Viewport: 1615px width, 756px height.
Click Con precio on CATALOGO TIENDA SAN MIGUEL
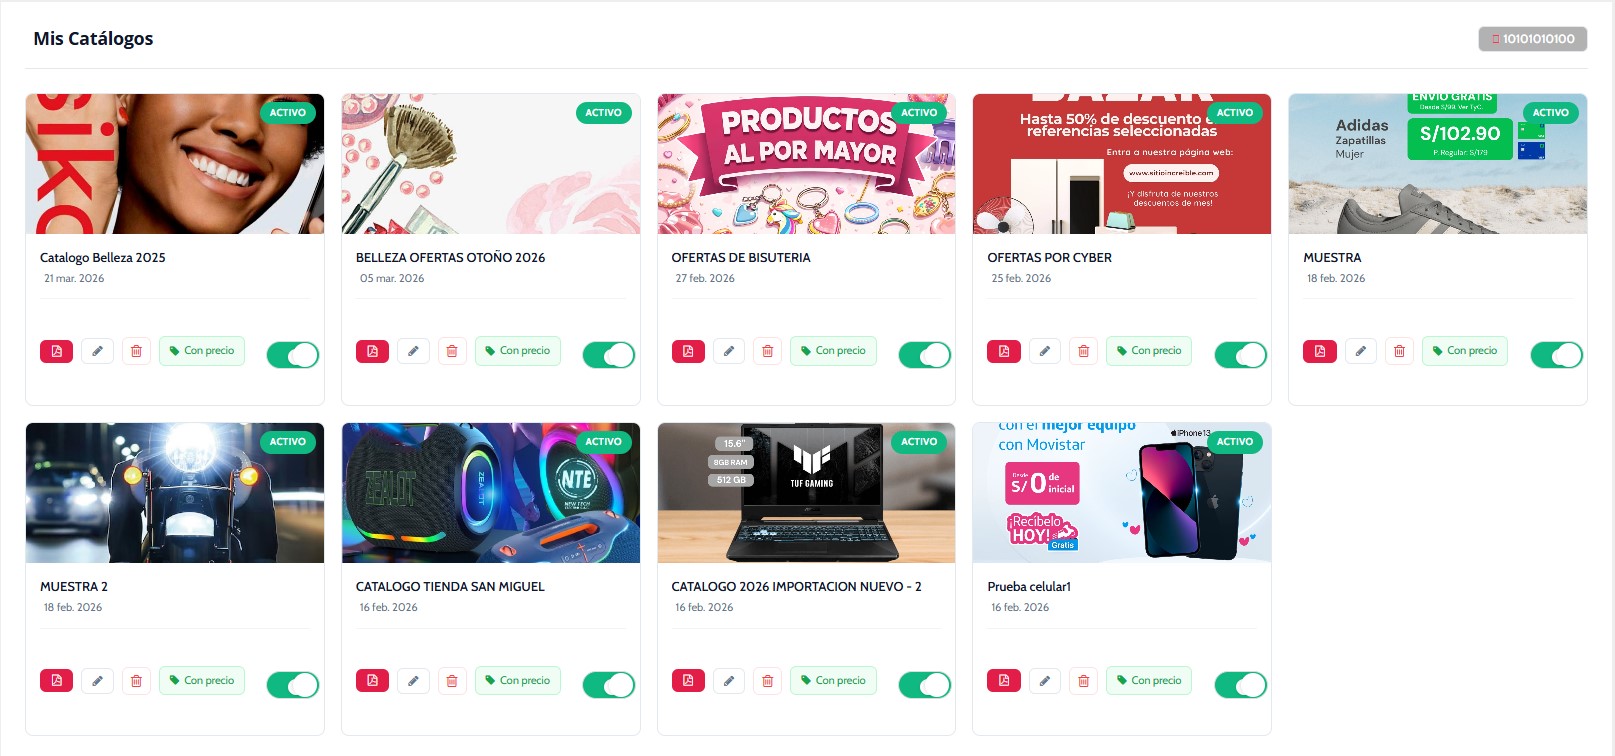tap(518, 681)
